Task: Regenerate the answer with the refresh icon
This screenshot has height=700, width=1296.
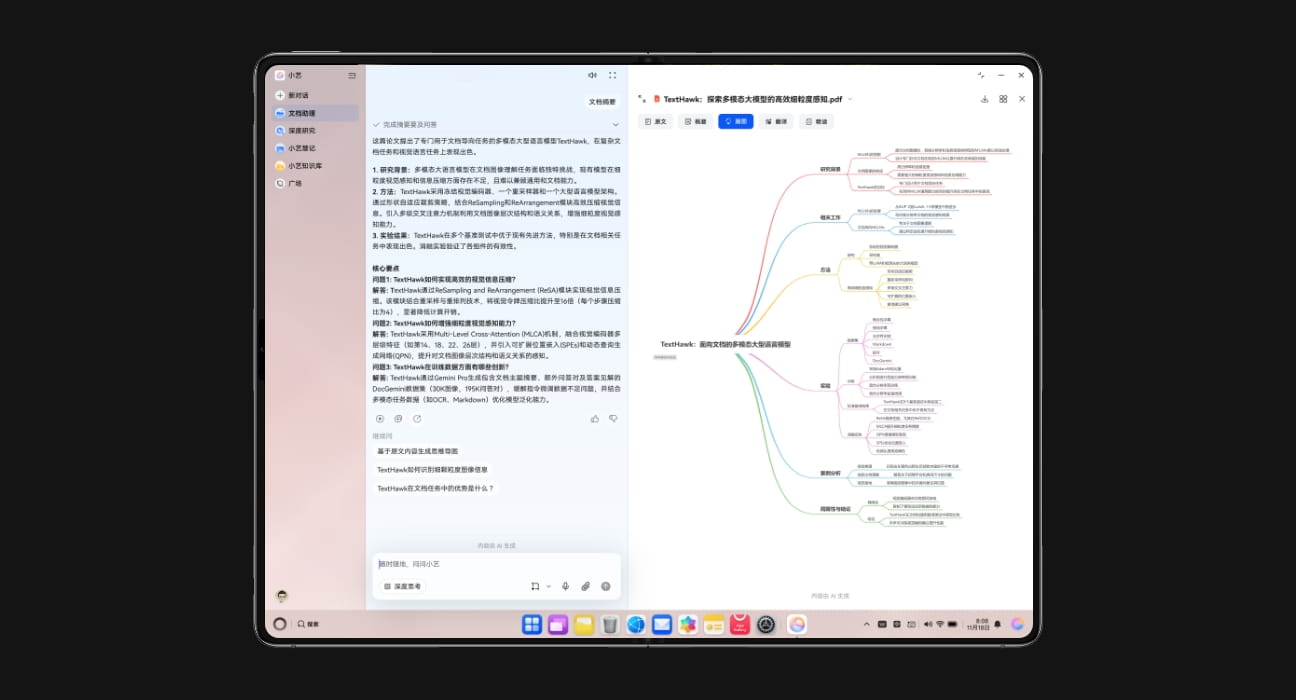Action: [416, 418]
